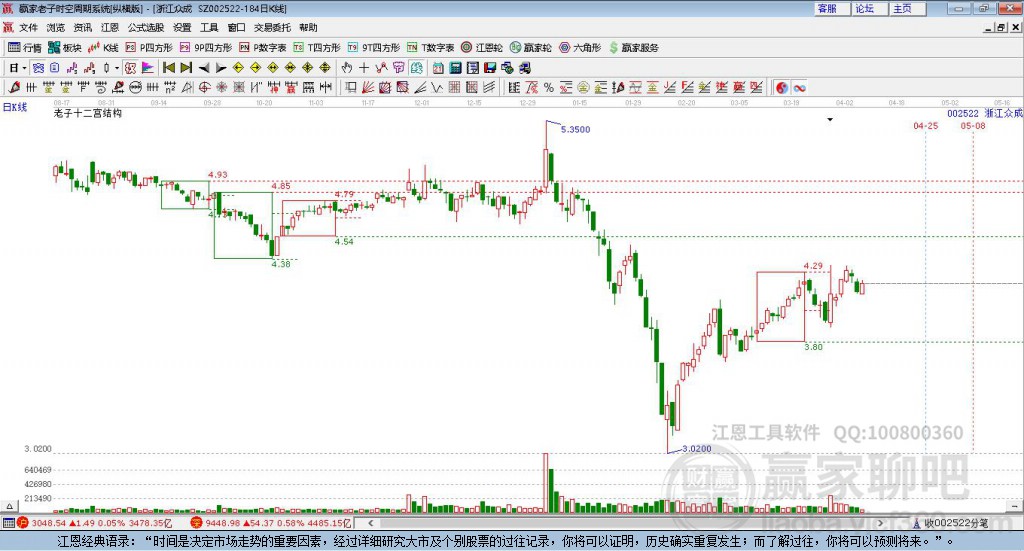Click the 客服 customer service button
This screenshot has height=551, width=1024.
(827, 8)
